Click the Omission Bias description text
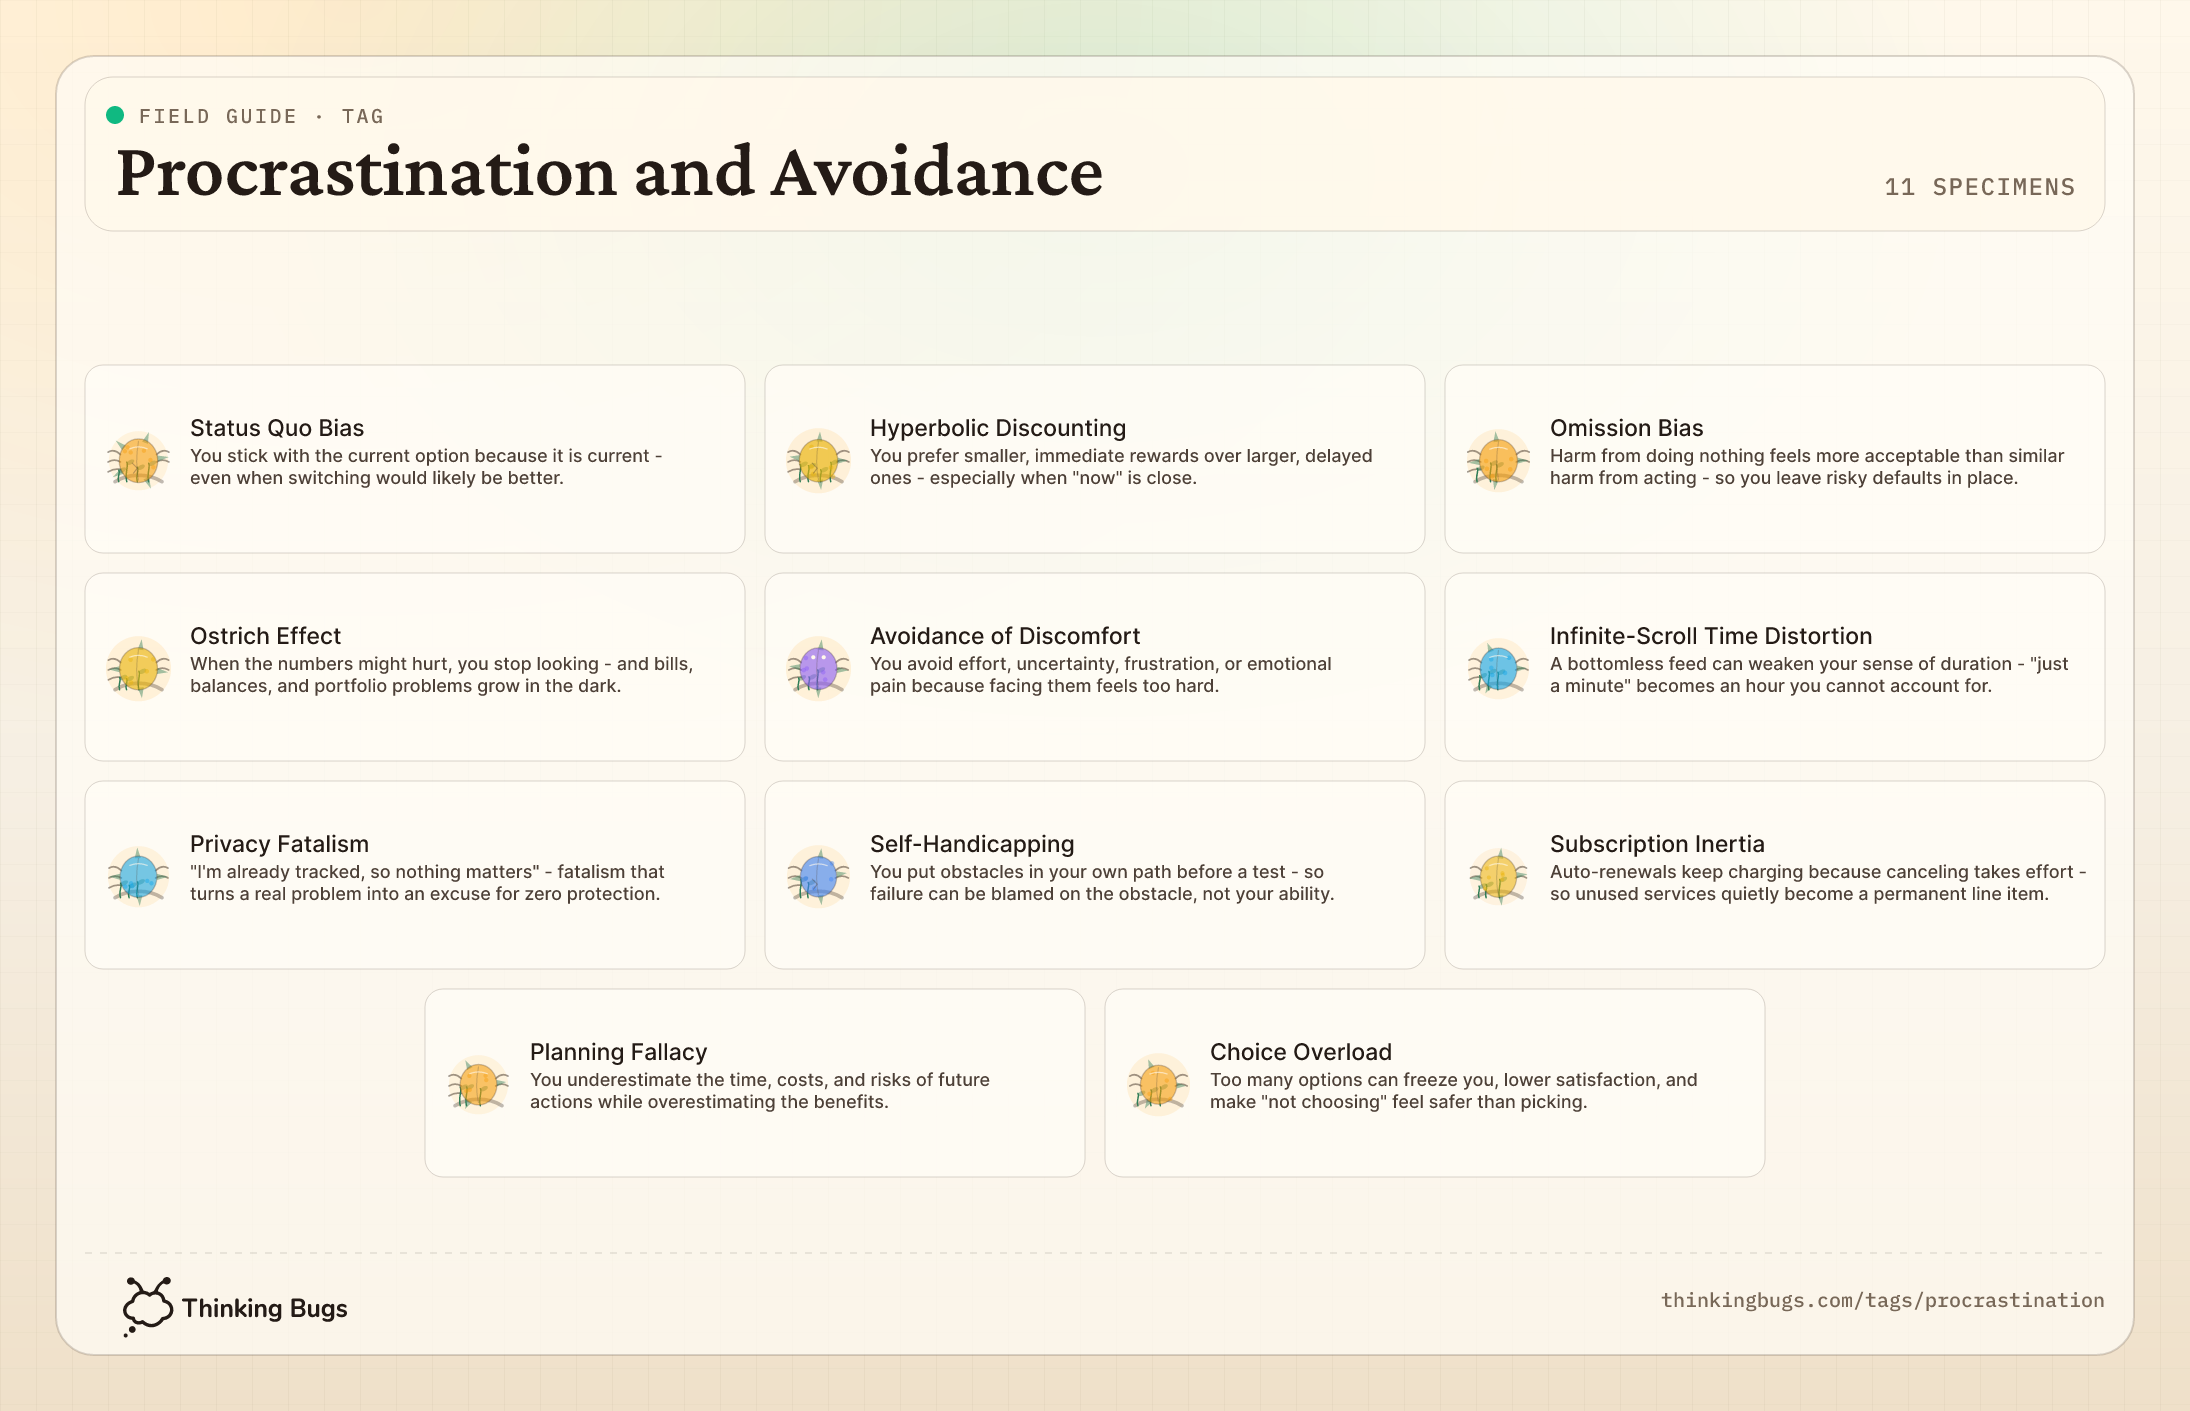2190x1411 pixels. (1807, 467)
